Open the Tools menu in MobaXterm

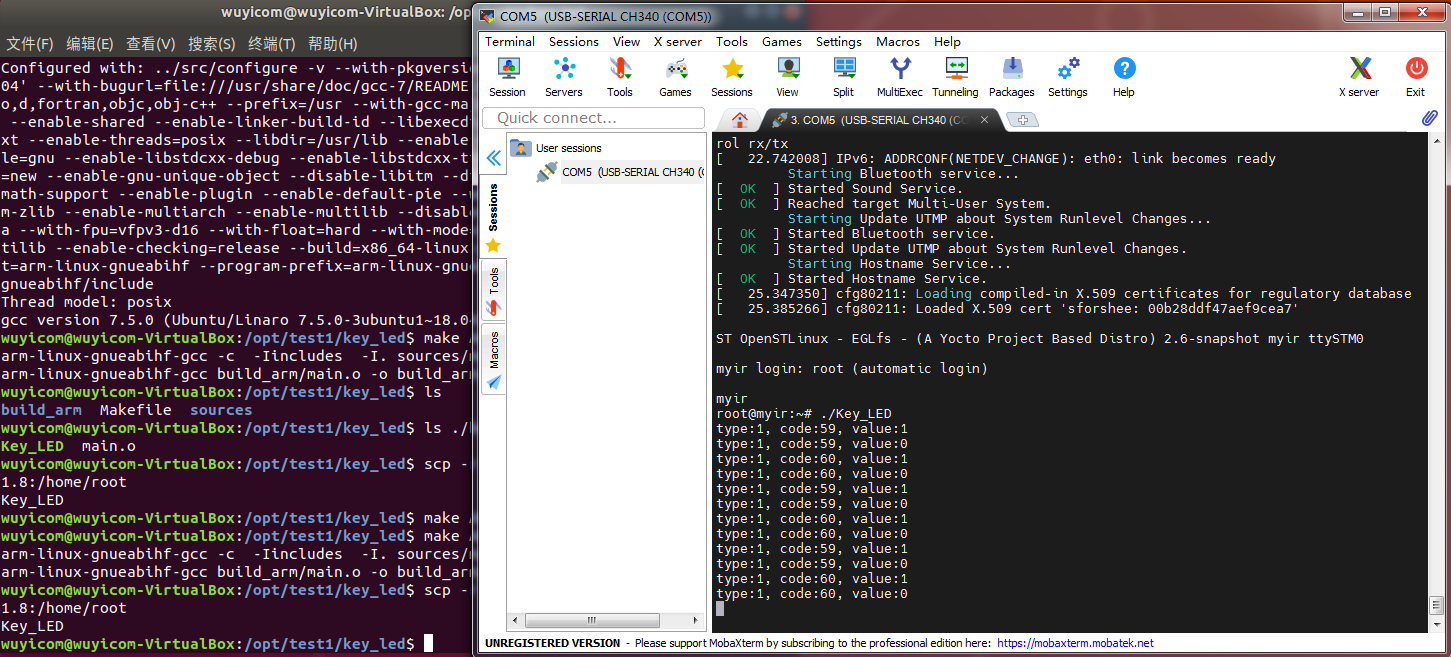tap(732, 41)
